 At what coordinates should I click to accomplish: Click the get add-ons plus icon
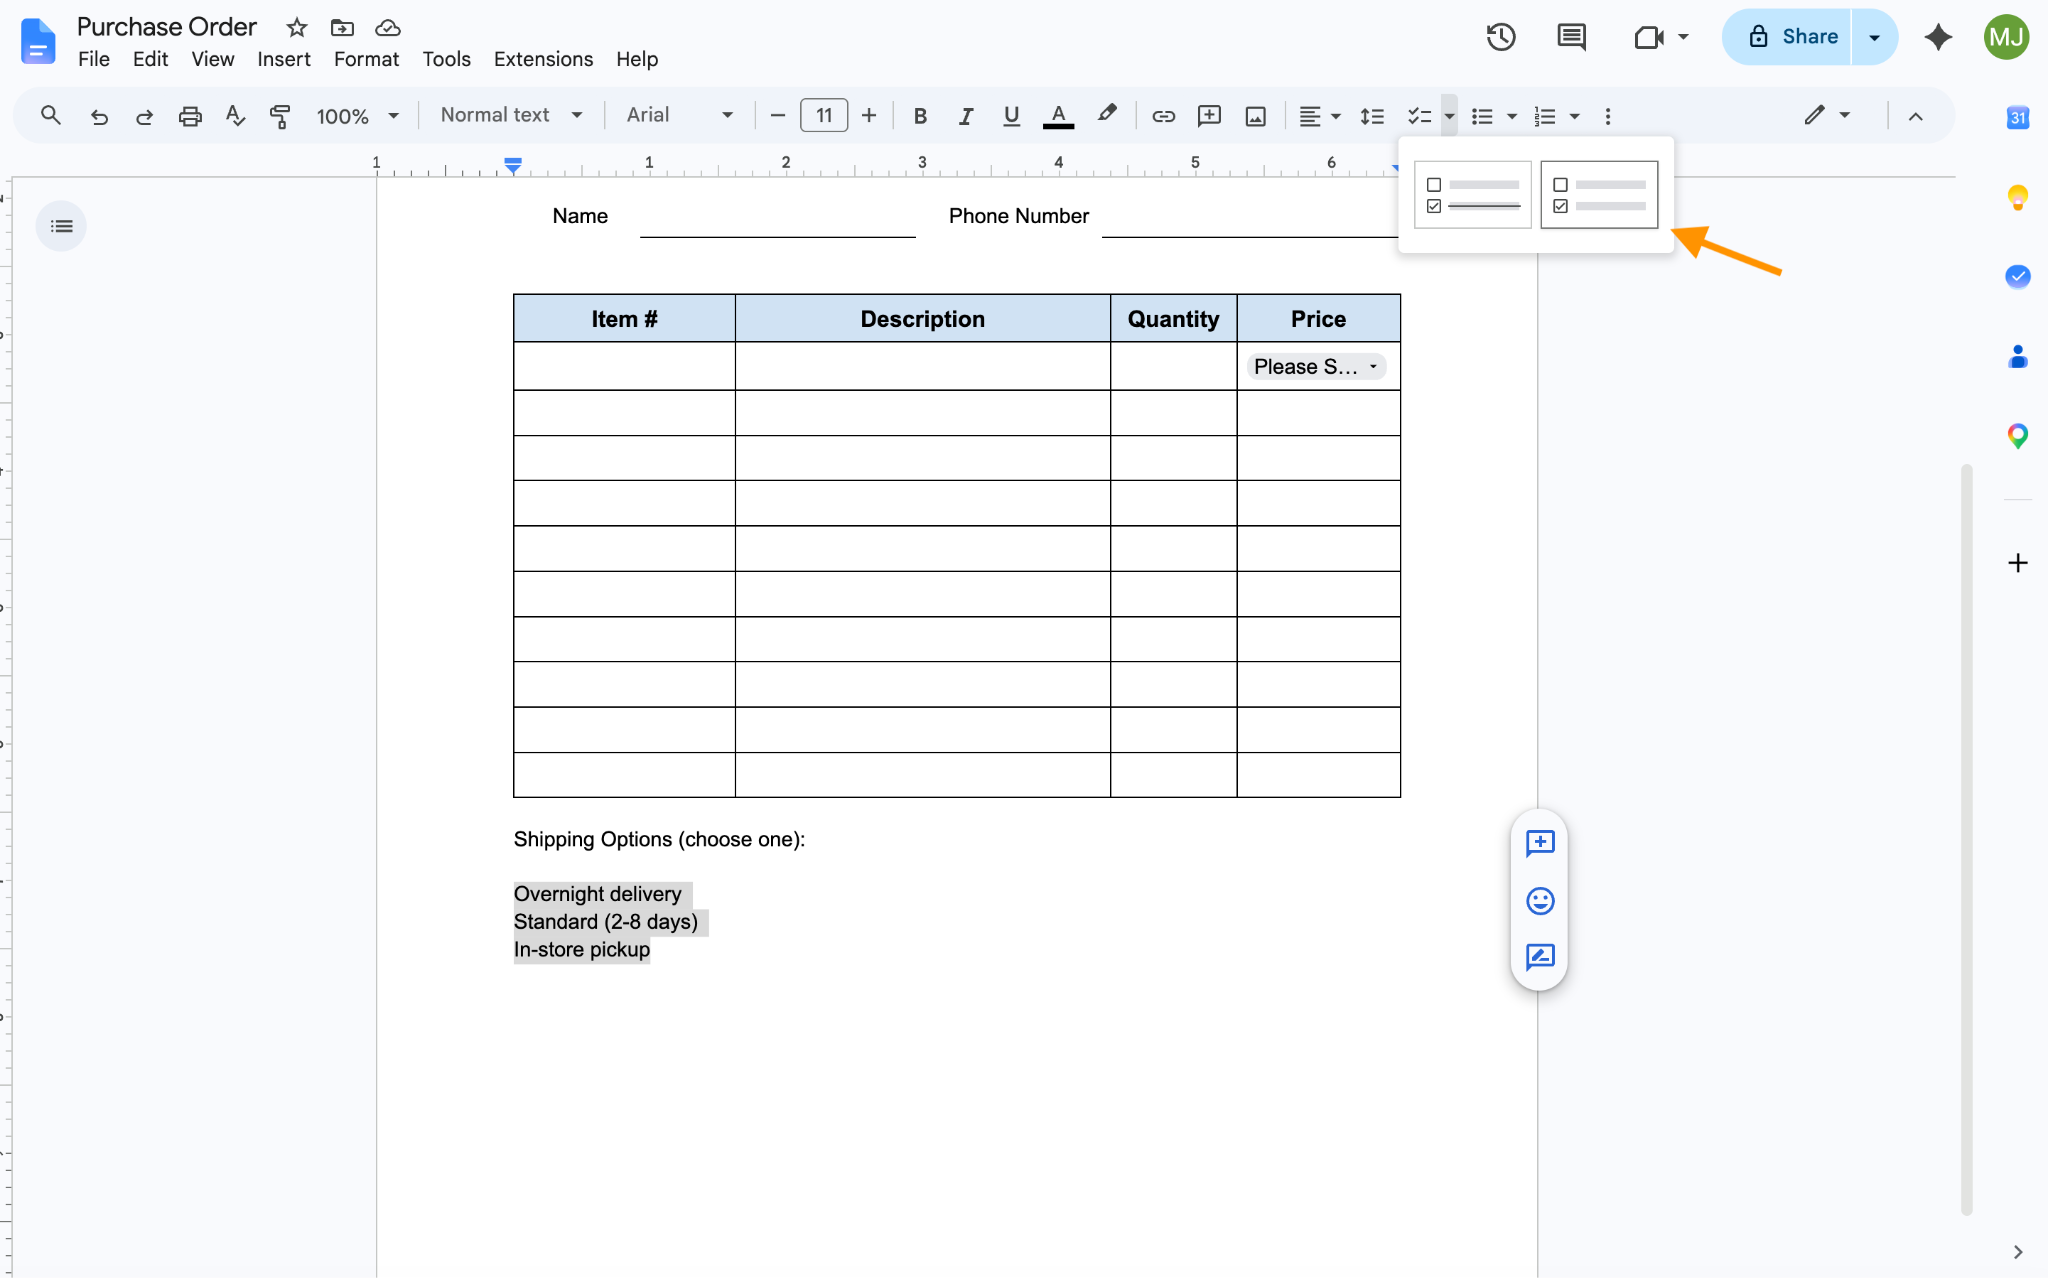click(2018, 563)
